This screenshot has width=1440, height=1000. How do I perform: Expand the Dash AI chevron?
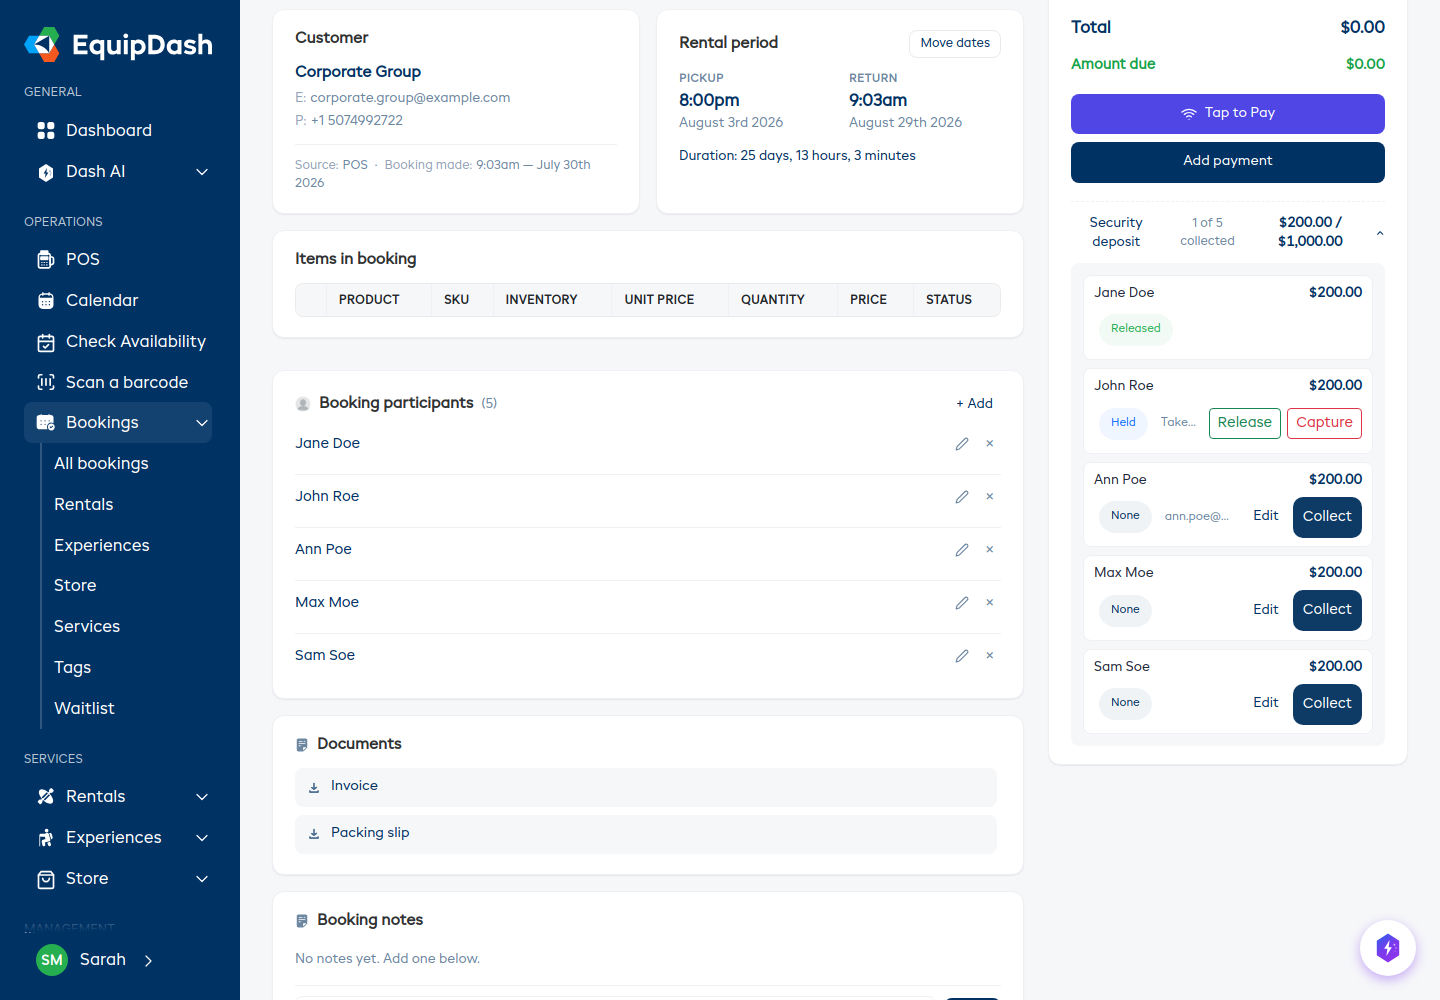click(202, 172)
